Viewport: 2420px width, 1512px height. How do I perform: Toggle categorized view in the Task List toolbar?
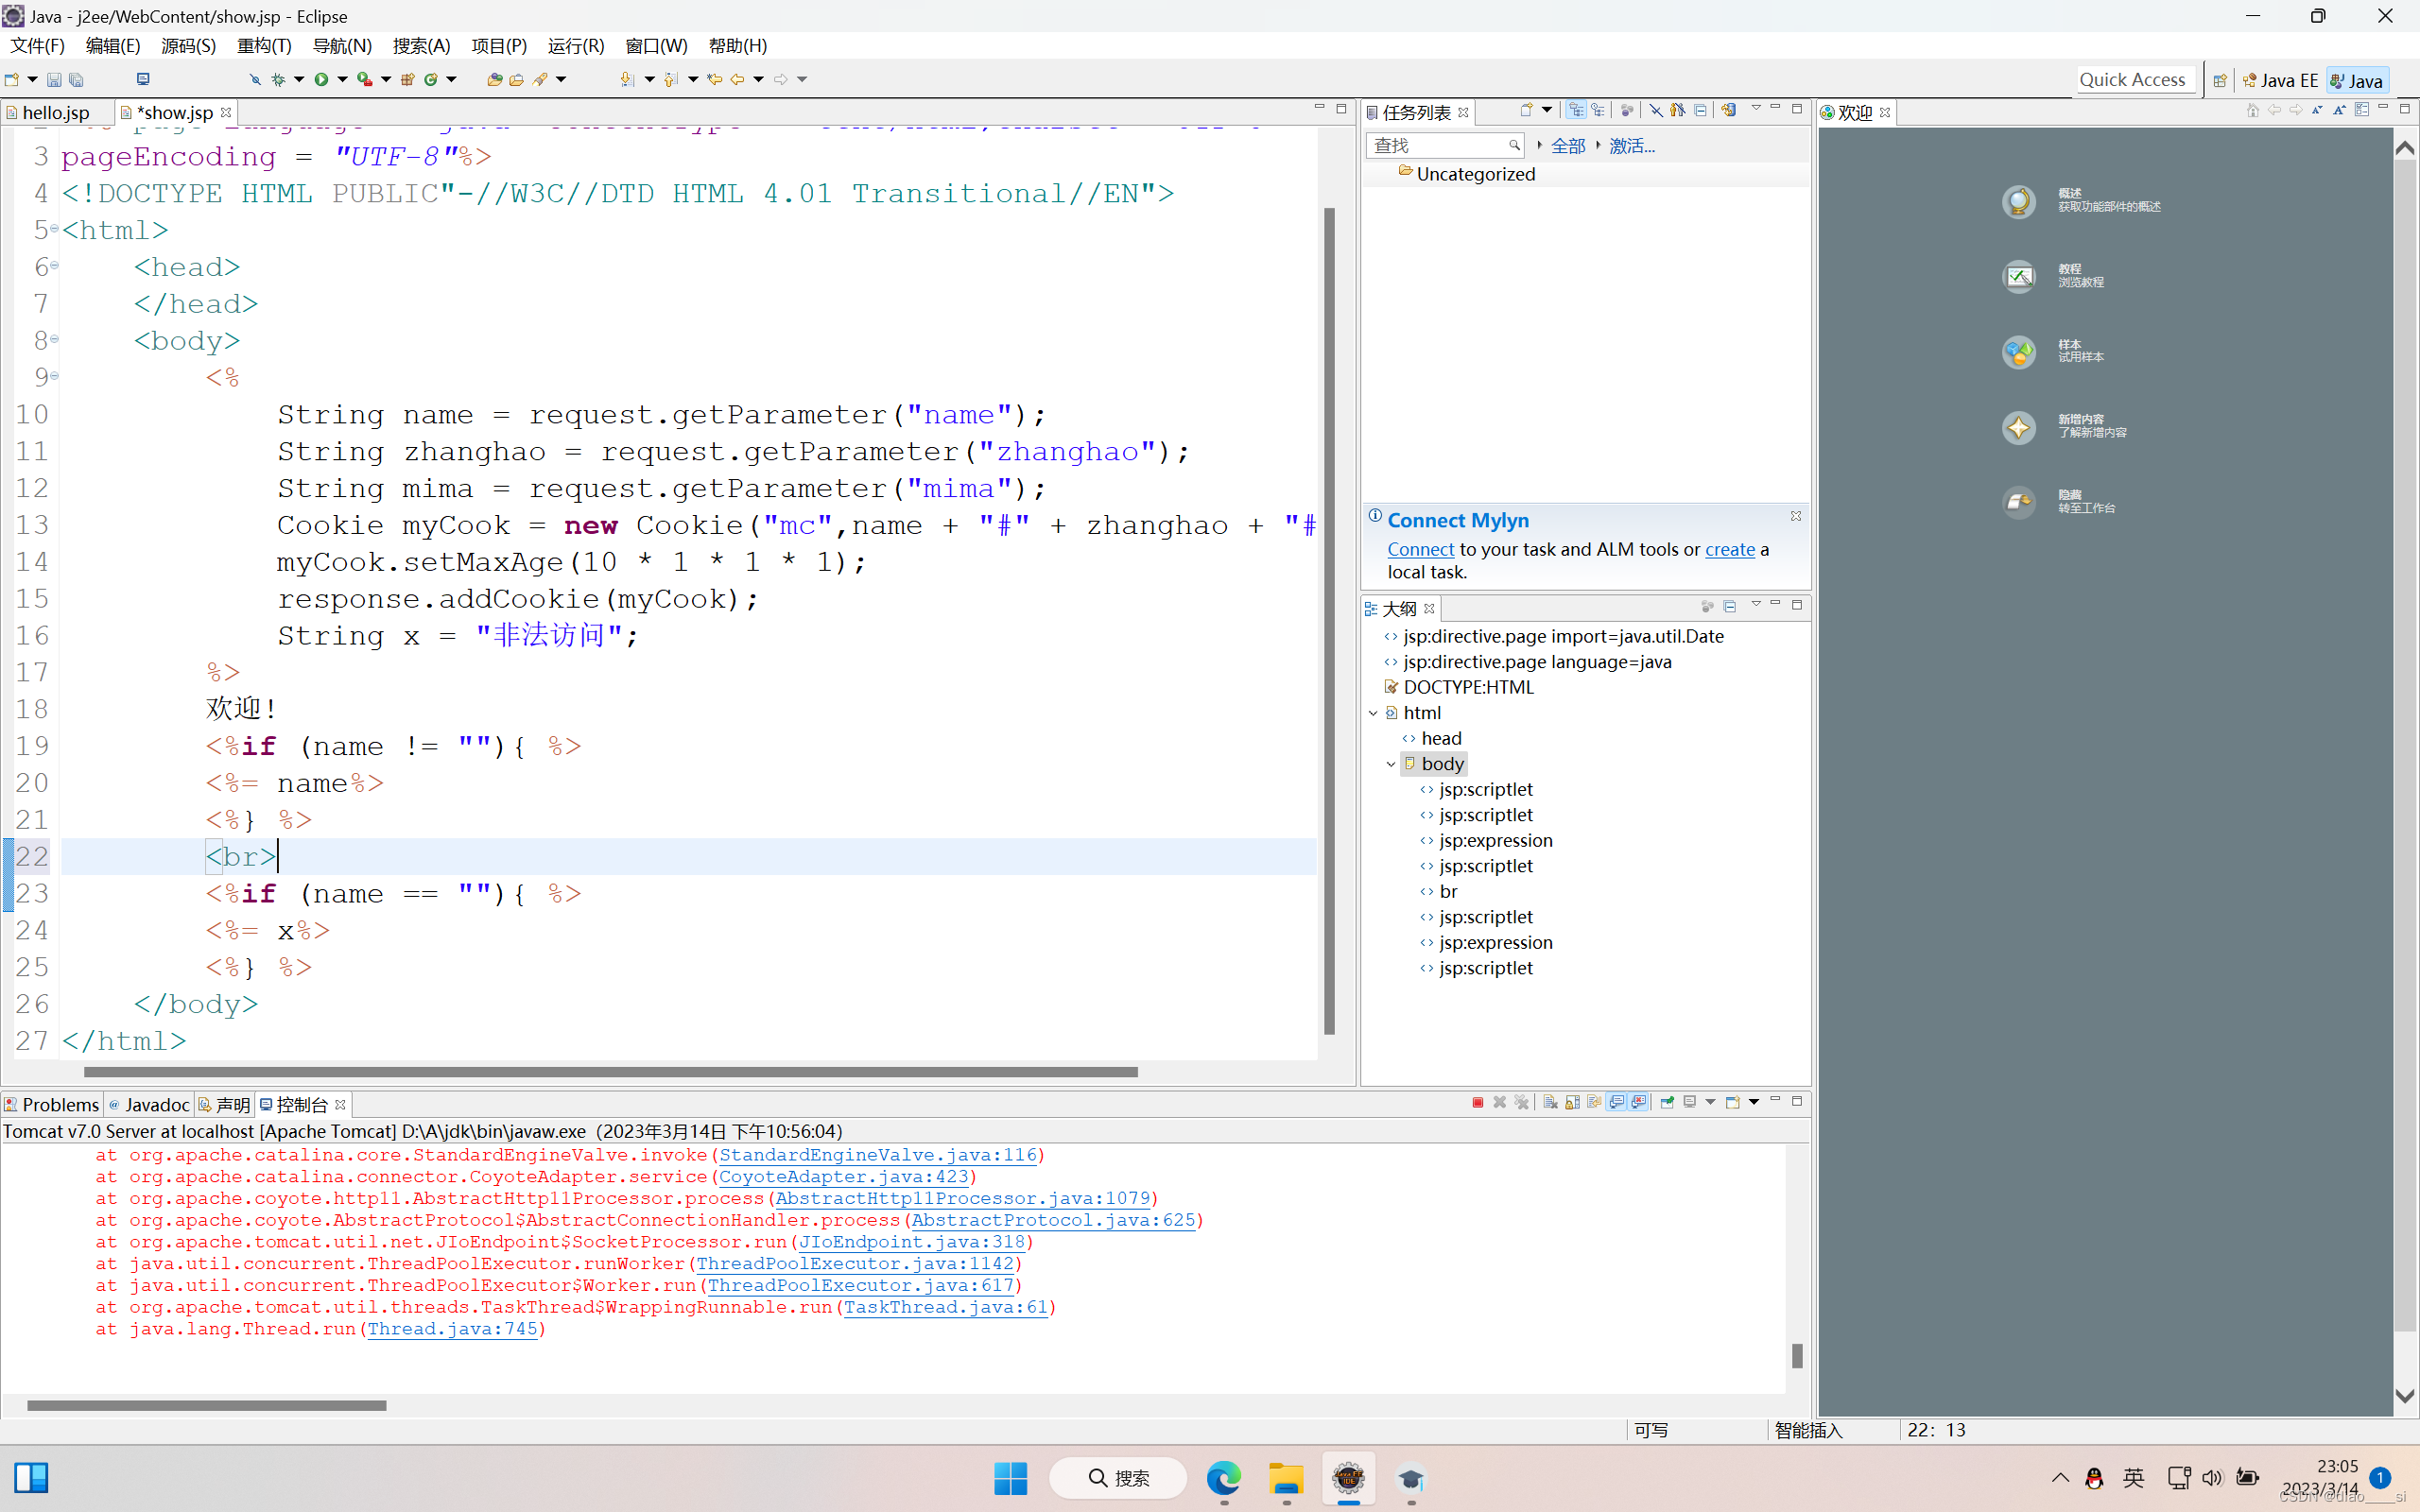[1576, 110]
